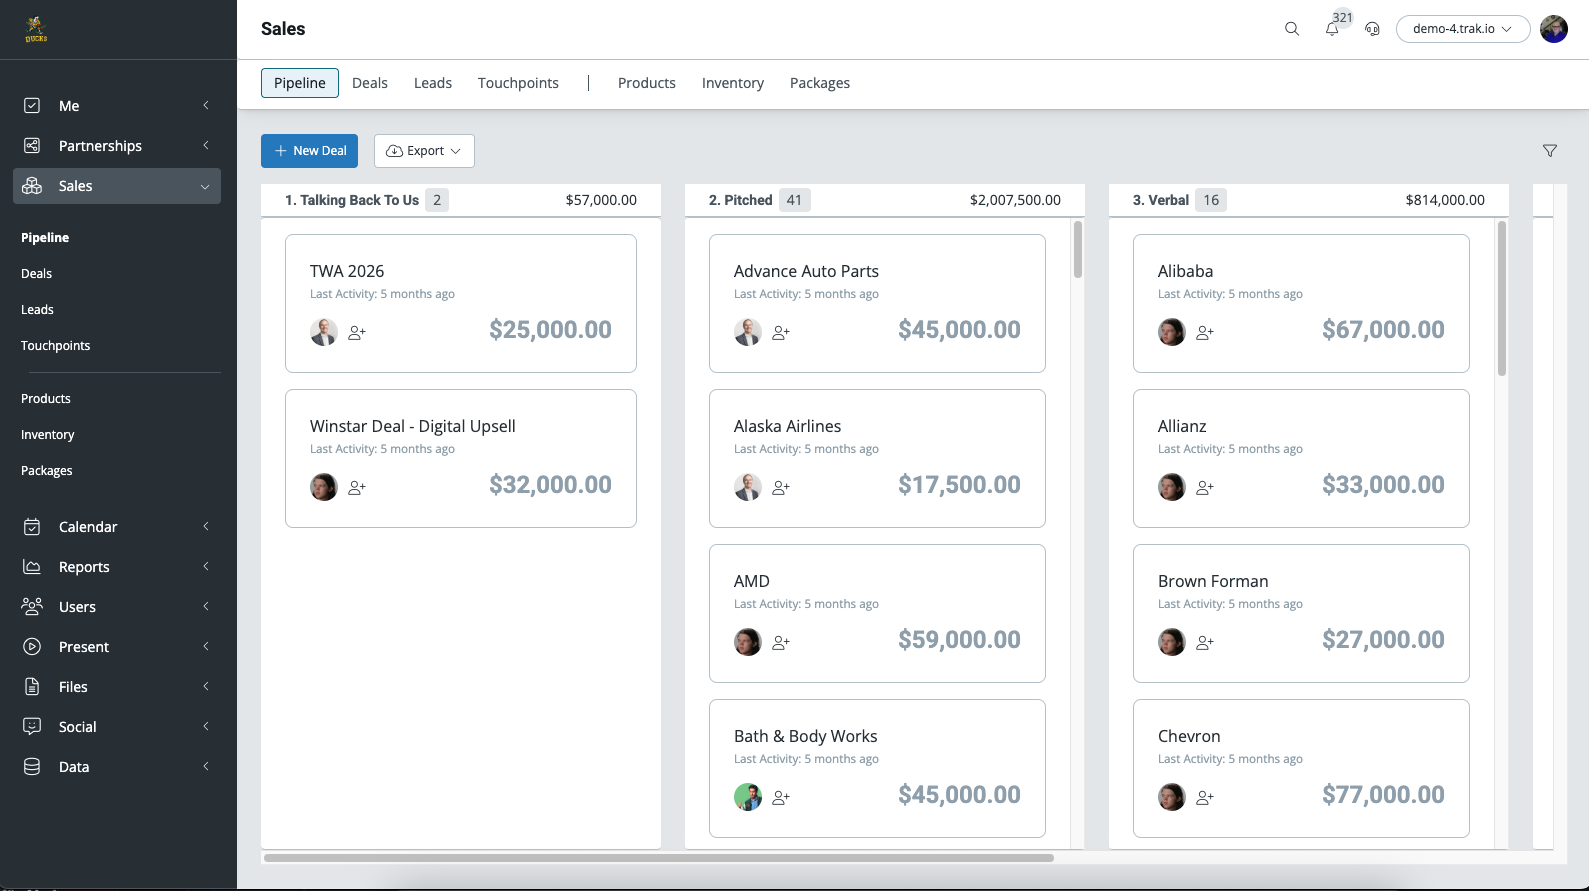This screenshot has height=891, width=1589.
Task: Open Inventory in the sidebar submenu
Action: (x=47, y=435)
